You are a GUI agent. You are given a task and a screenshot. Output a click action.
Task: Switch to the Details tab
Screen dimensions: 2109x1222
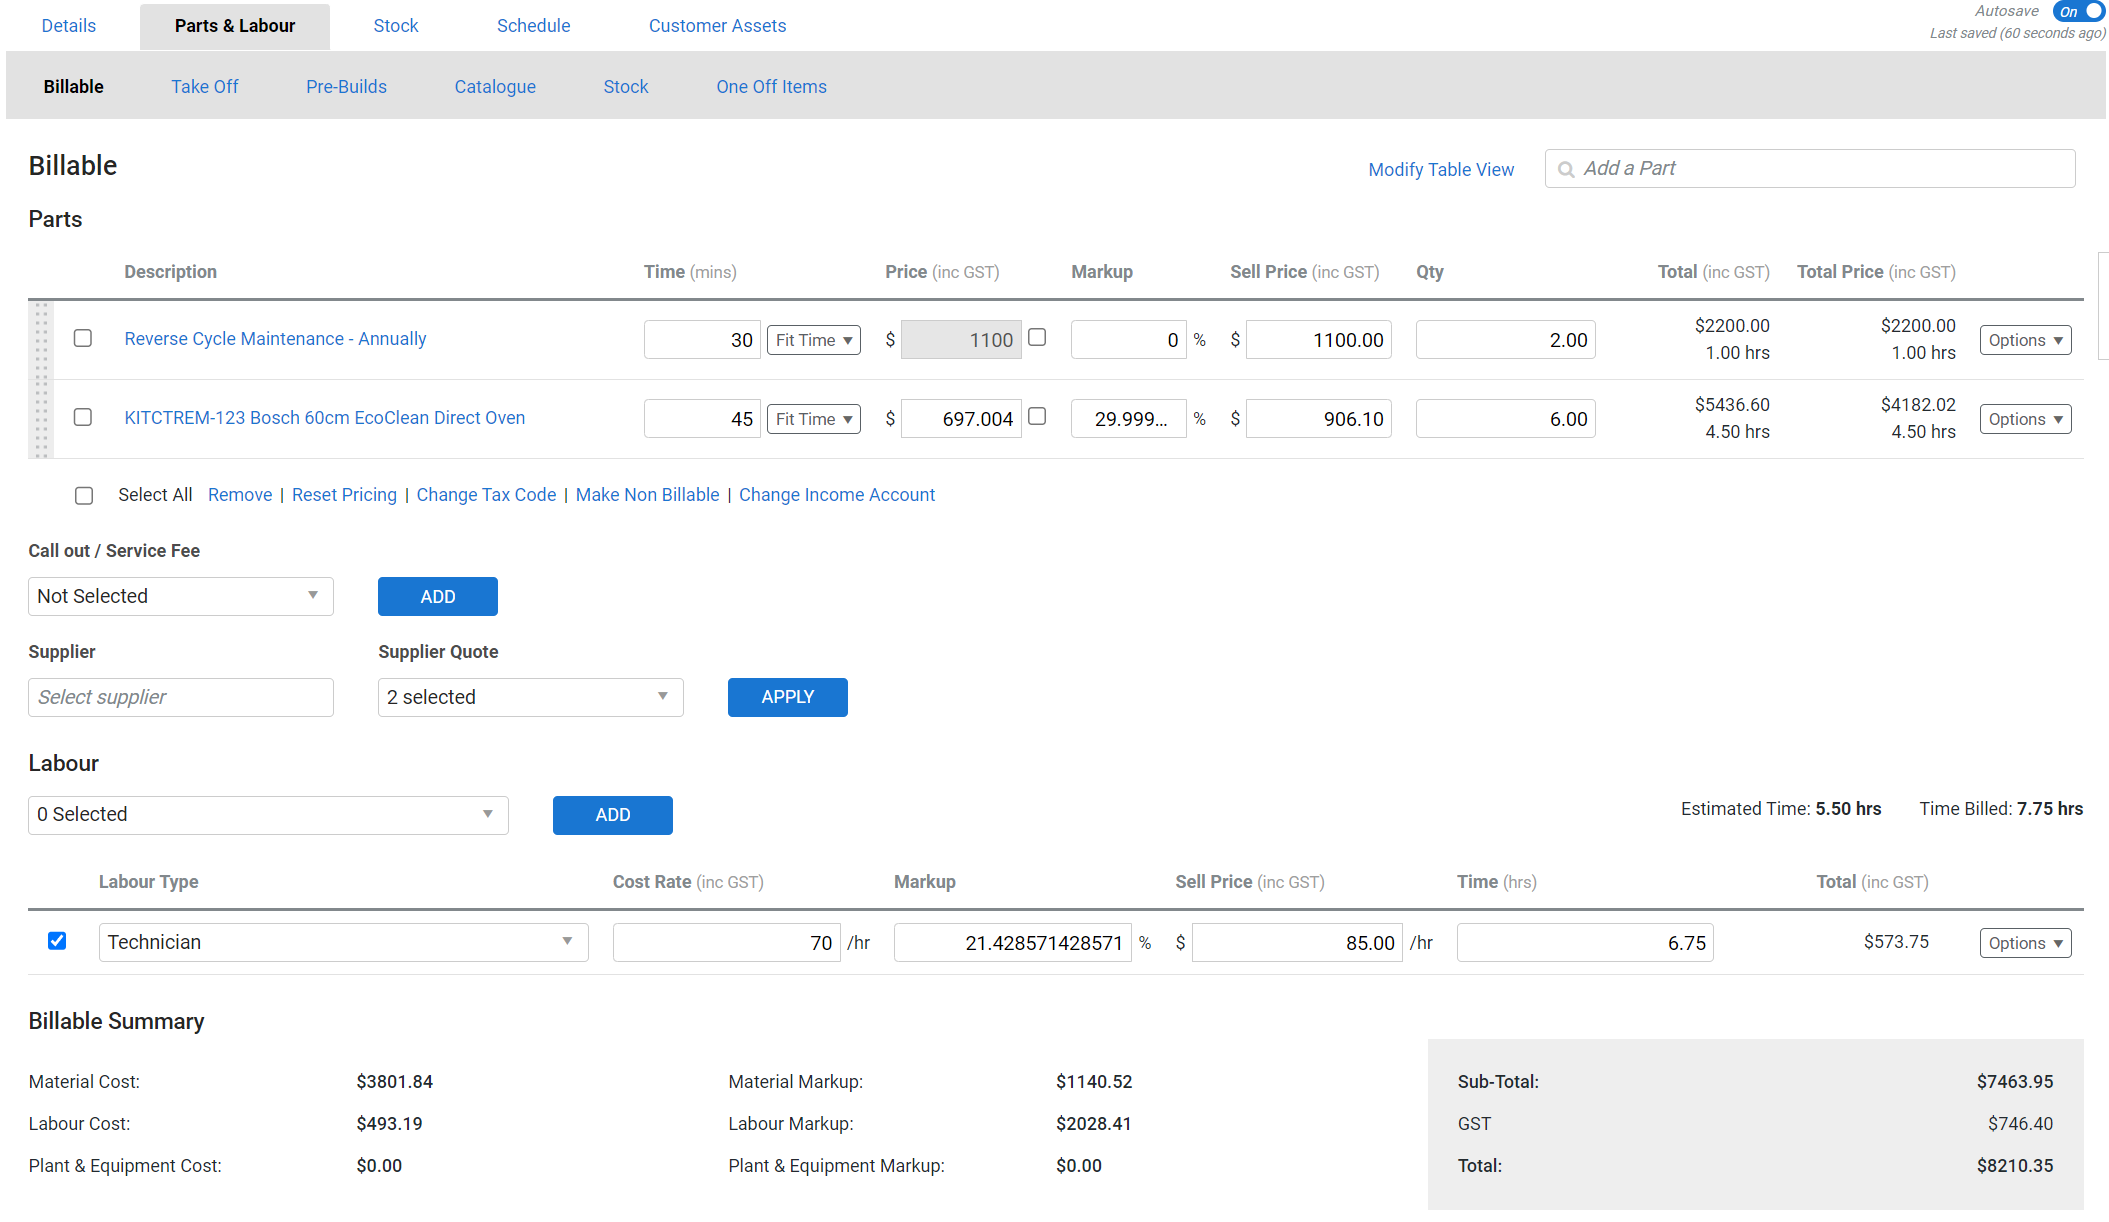pos(69,26)
